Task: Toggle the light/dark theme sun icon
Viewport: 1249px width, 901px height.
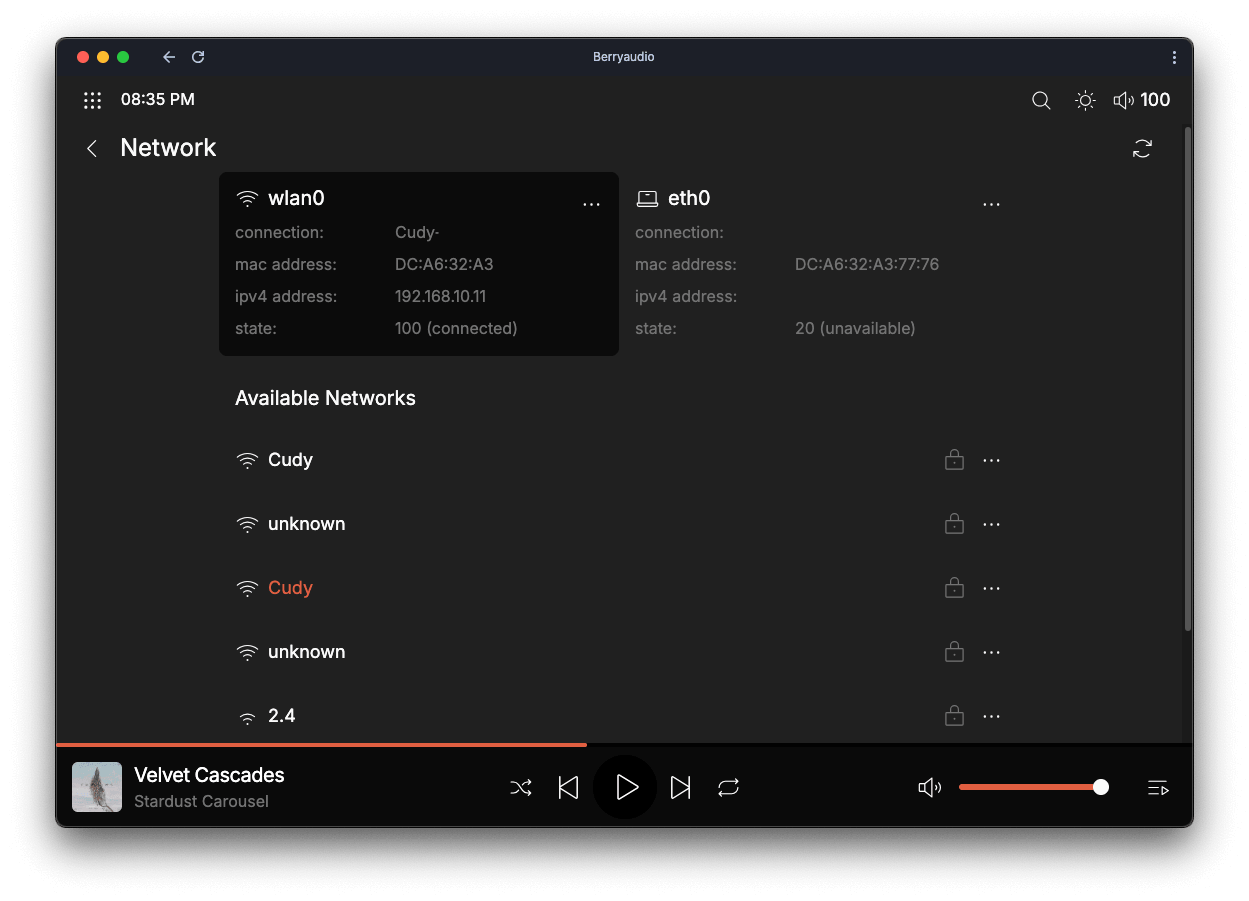Action: [x=1085, y=100]
